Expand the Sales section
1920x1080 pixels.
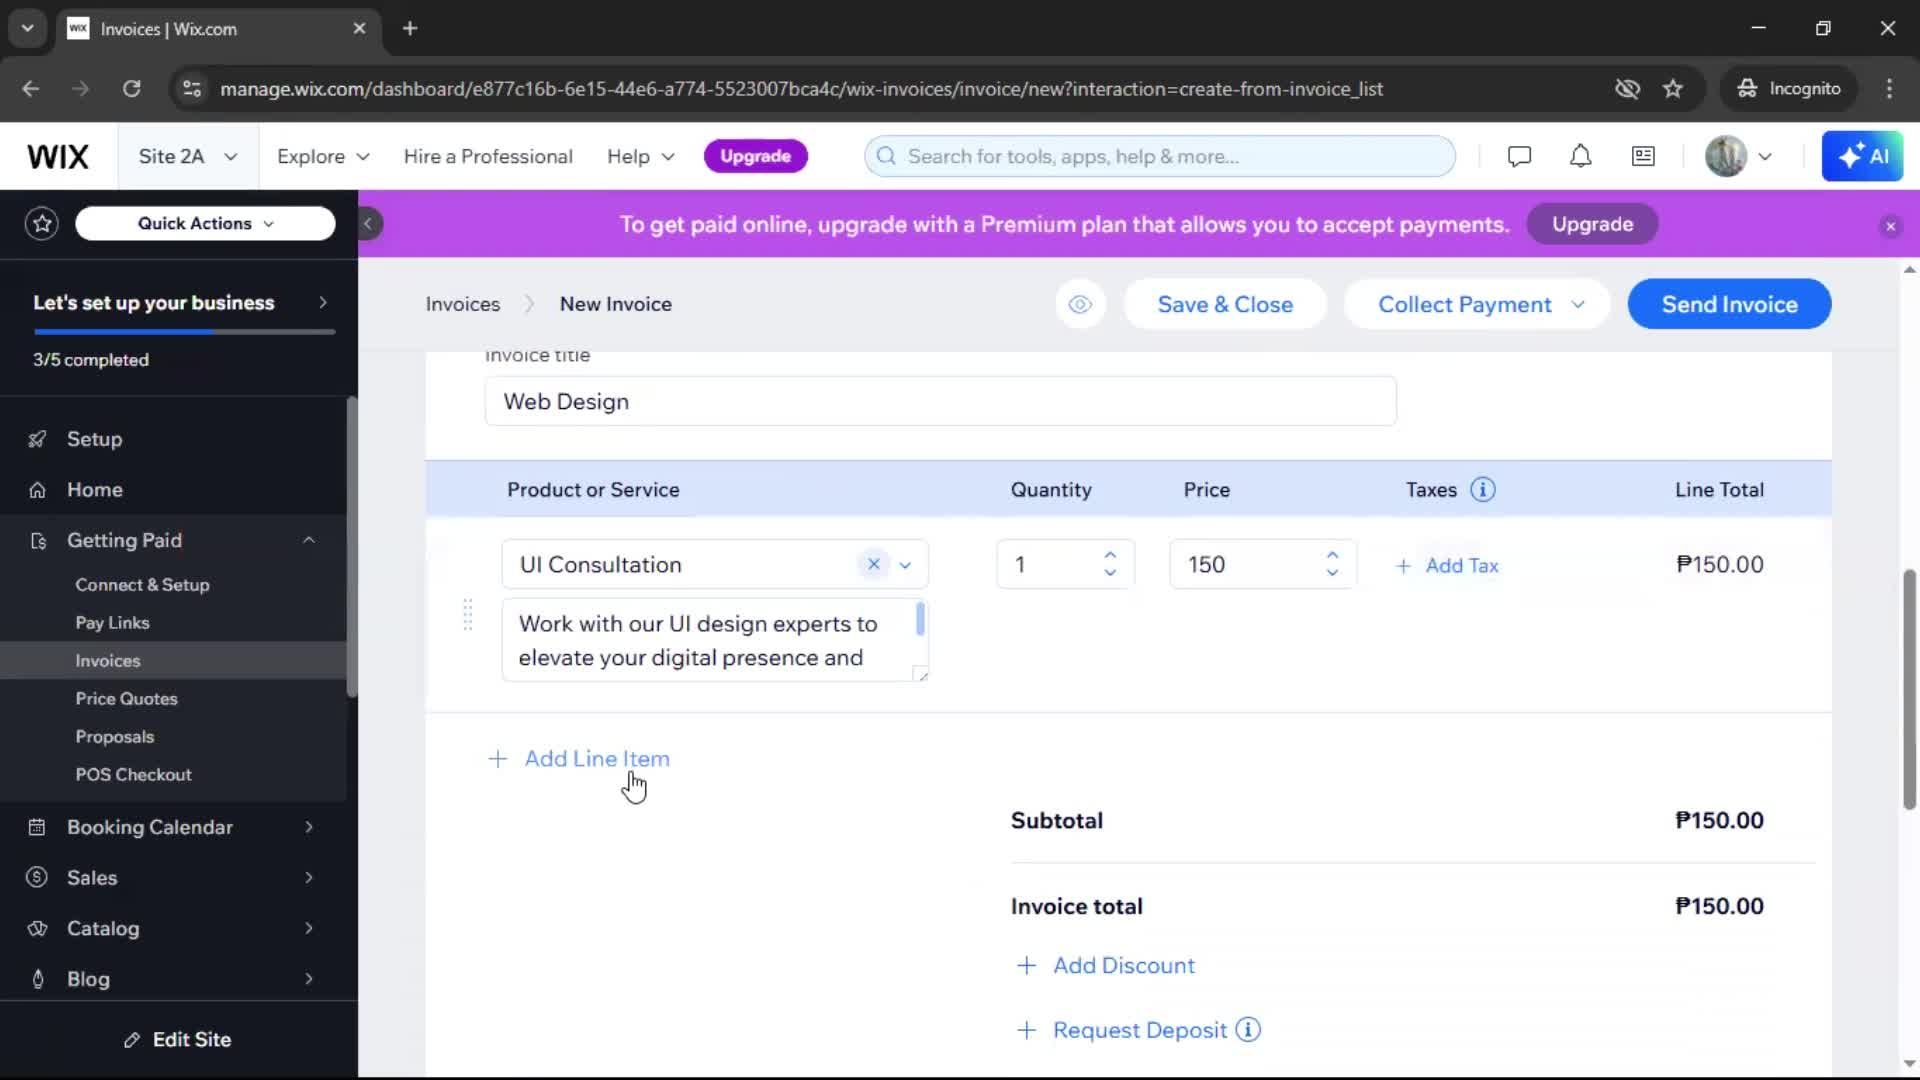(309, 878)
